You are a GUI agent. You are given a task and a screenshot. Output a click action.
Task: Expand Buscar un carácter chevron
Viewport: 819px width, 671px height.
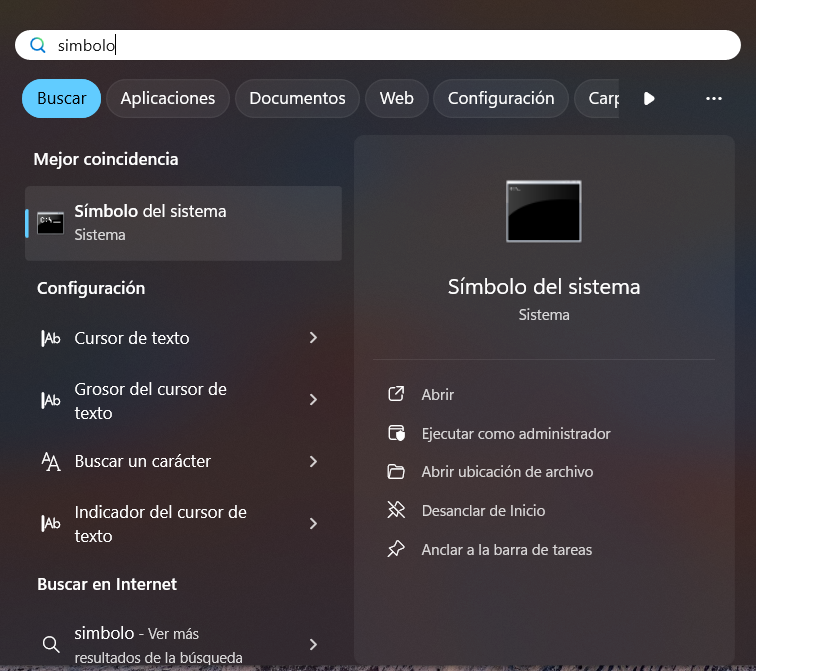click(313, 461)
